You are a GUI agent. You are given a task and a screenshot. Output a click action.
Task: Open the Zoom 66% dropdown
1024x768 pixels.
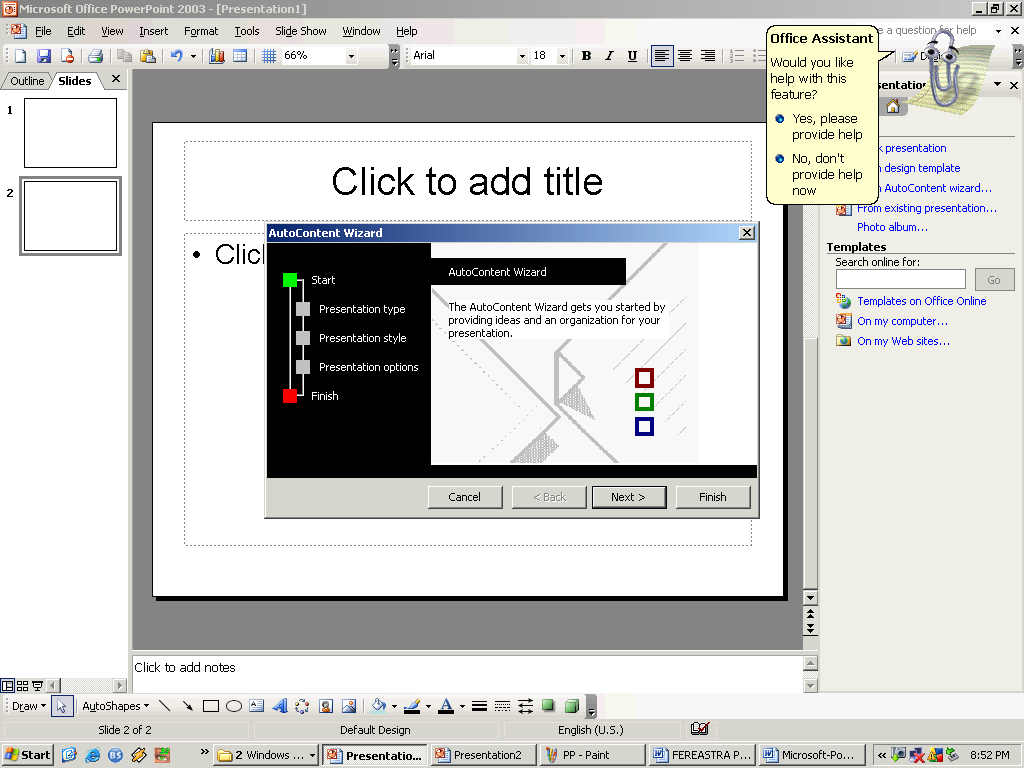point(351,56)
